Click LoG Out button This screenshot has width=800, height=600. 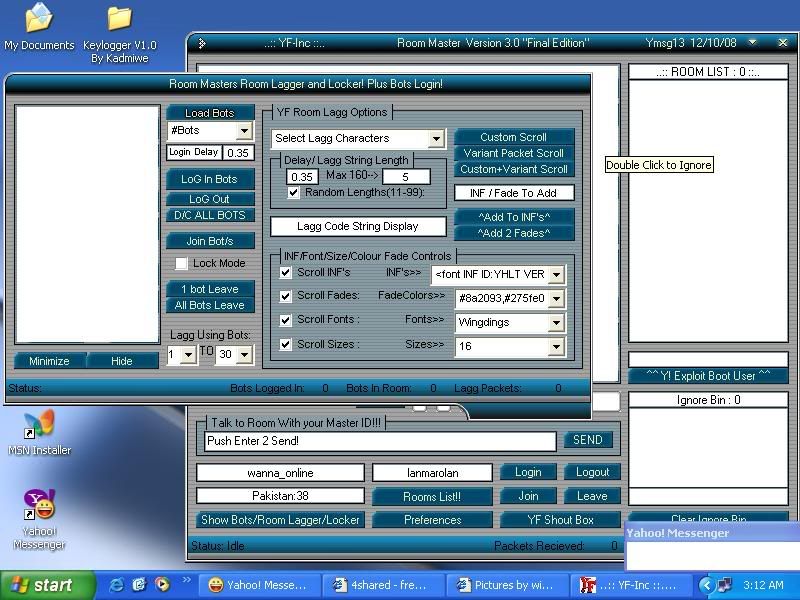coord(210,199)
